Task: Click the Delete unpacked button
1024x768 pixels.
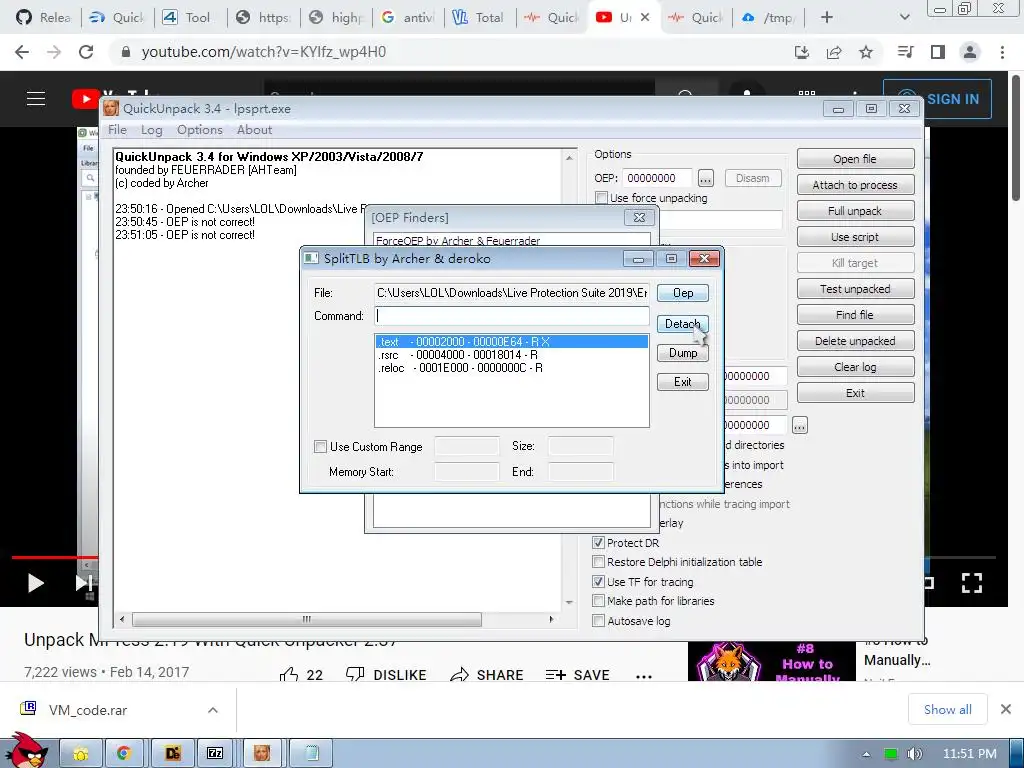Action: pos(856,341)
